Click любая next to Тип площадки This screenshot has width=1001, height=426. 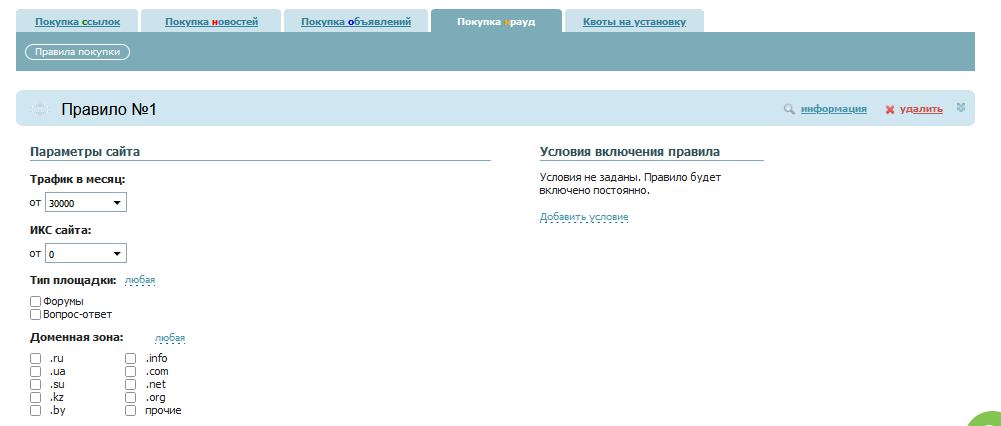tap(140, 281)
